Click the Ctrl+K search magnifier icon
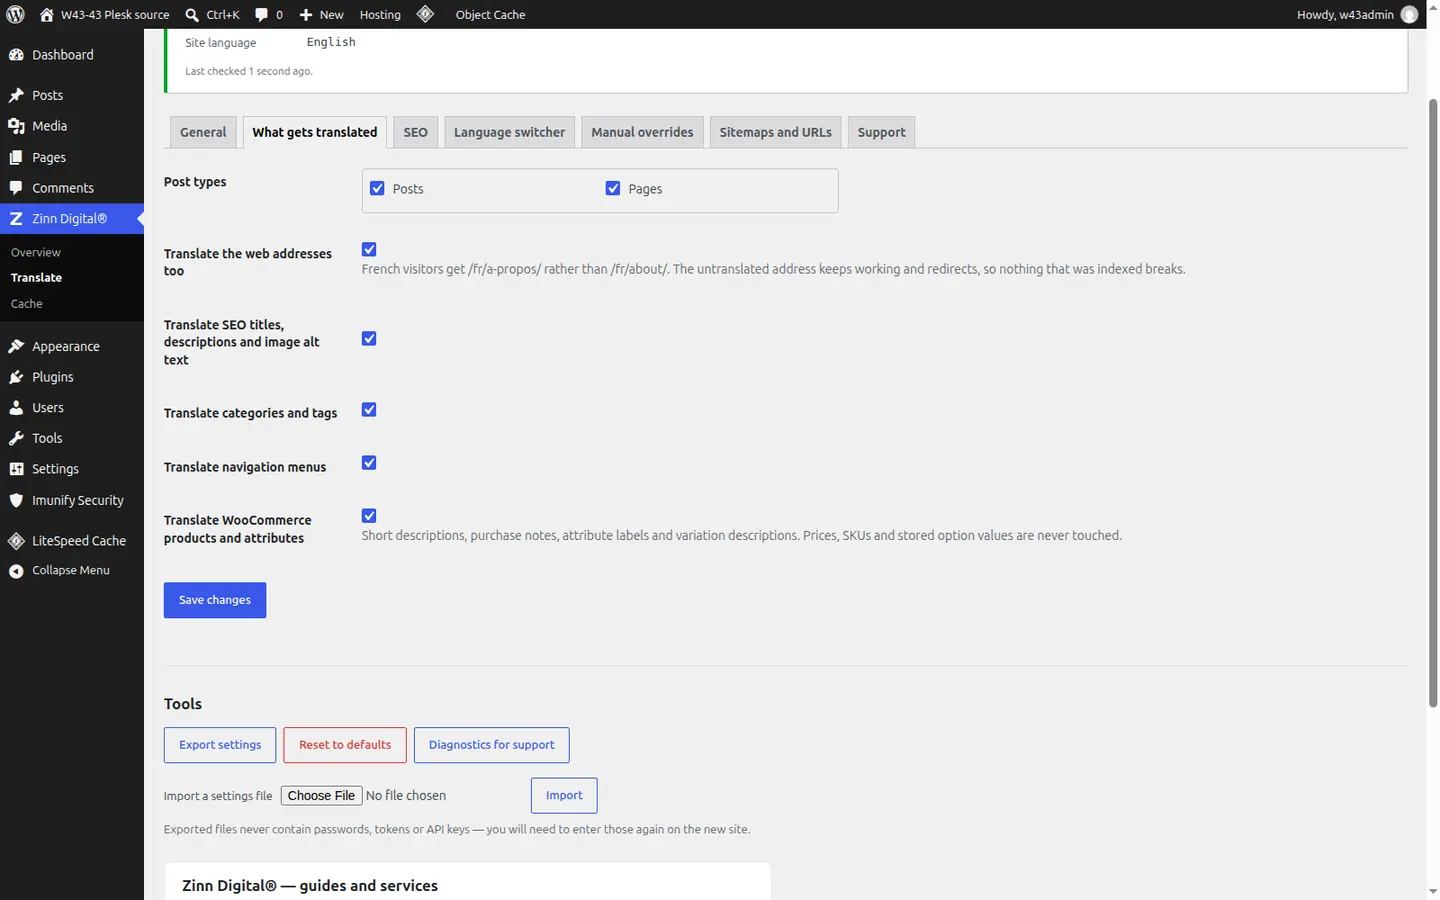The width and height of the screenshot is (1440, 900). 192,14
